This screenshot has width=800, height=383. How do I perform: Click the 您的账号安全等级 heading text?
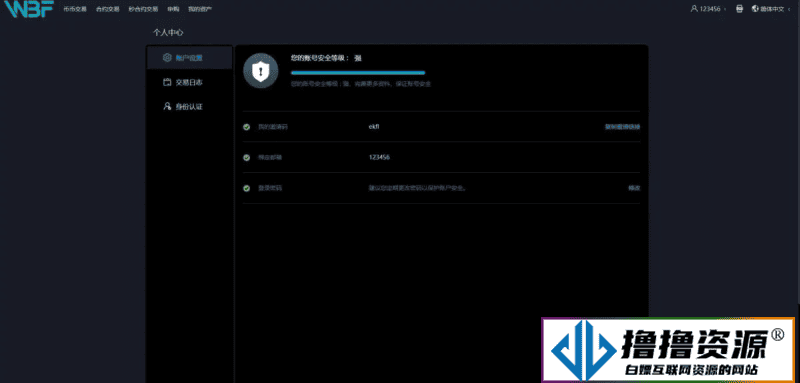(x=326, y=58)
